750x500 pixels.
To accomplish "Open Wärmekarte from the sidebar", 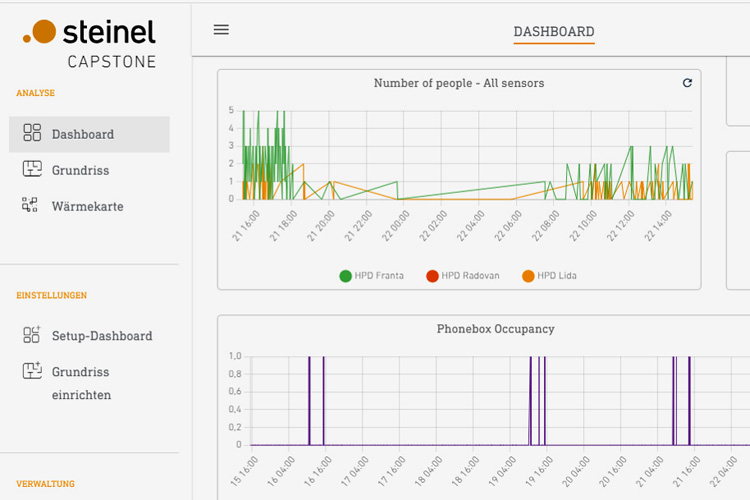I will 87,206.
